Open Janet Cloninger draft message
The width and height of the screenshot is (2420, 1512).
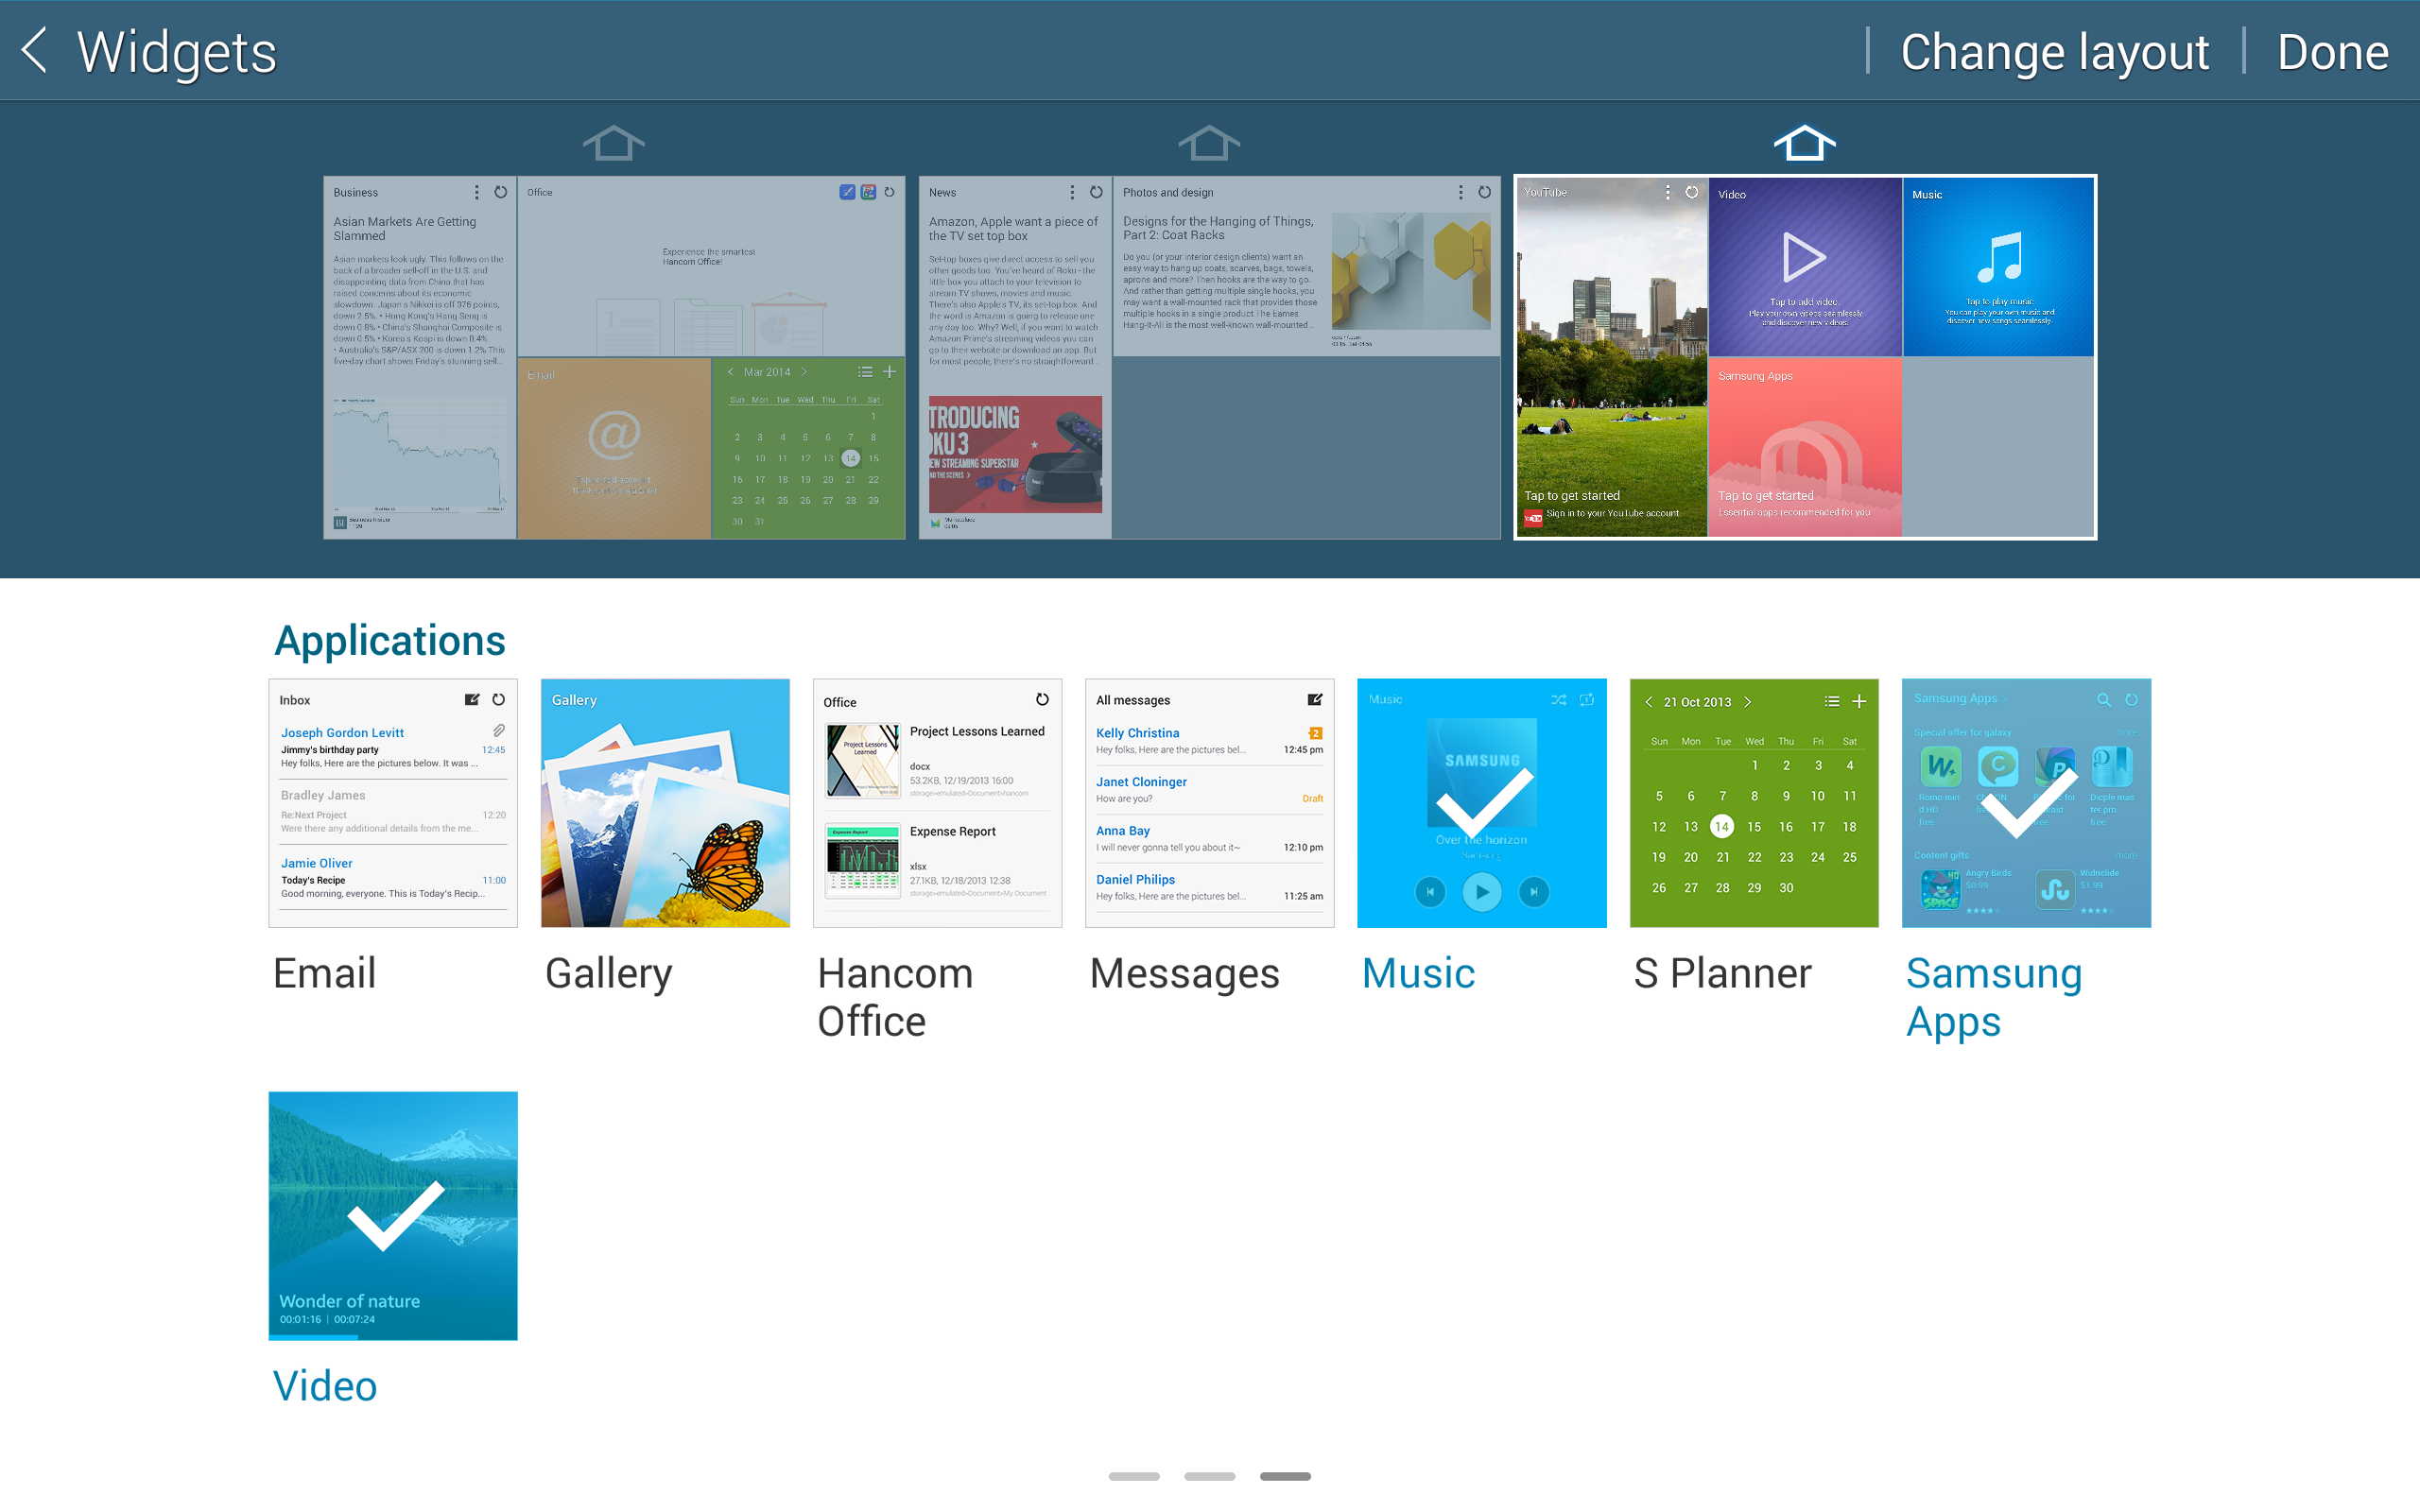point(1209,790)
